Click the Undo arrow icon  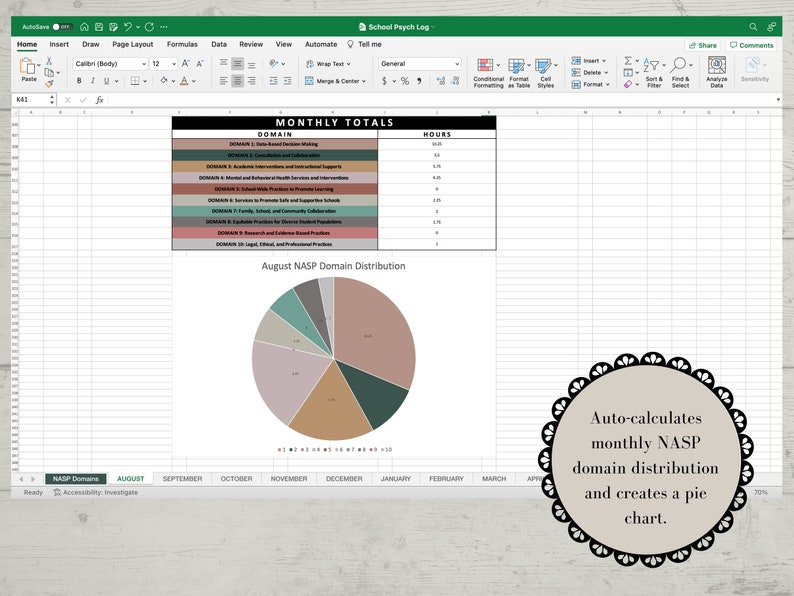coord(128,27)
